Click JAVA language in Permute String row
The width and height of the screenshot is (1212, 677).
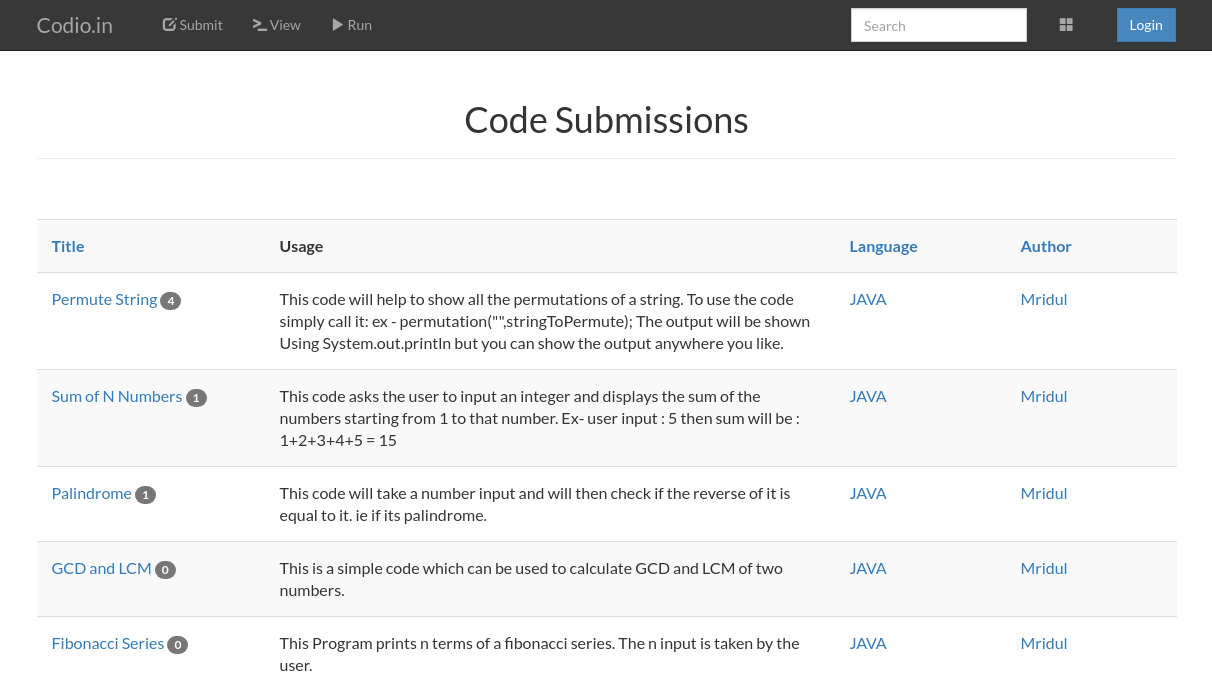(x=868, y=299)
